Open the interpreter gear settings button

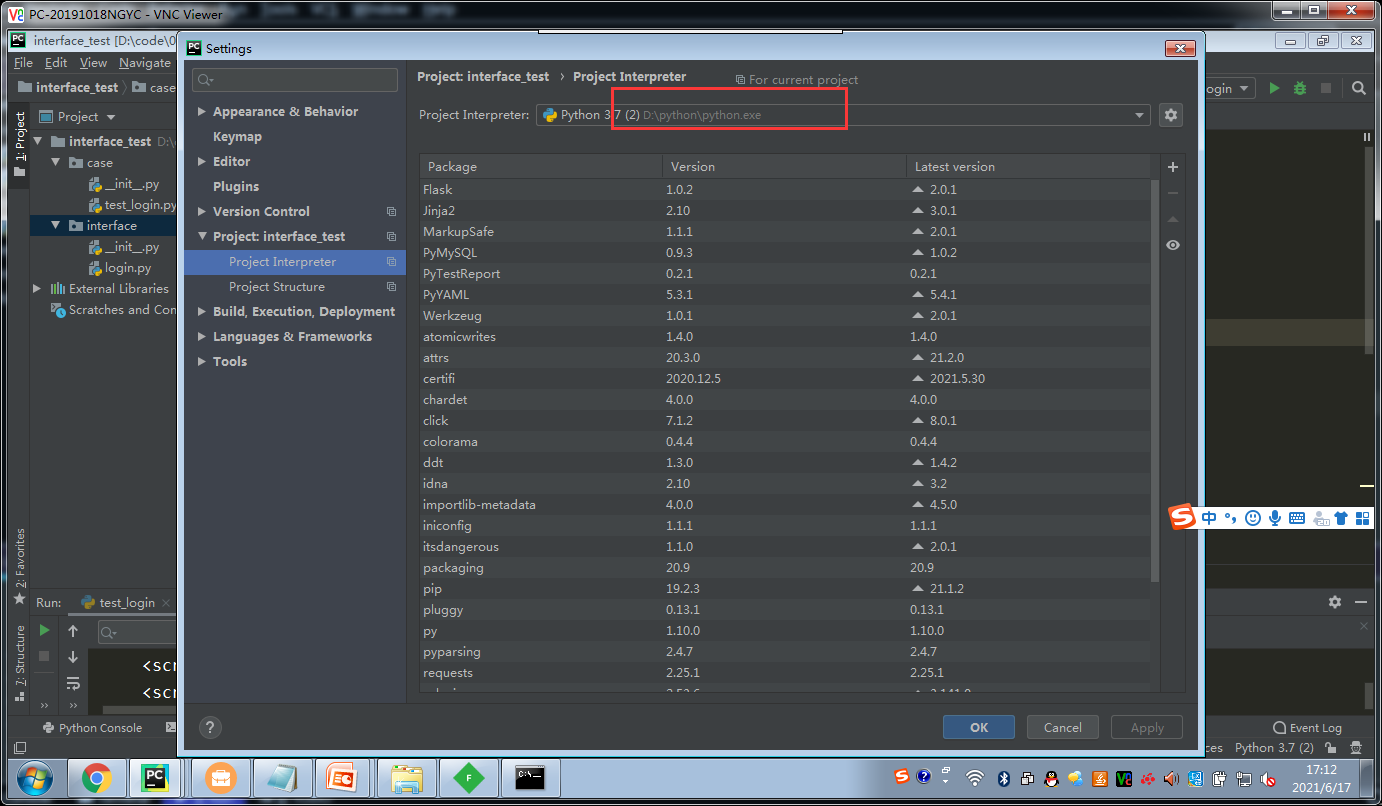(1171, 115)
